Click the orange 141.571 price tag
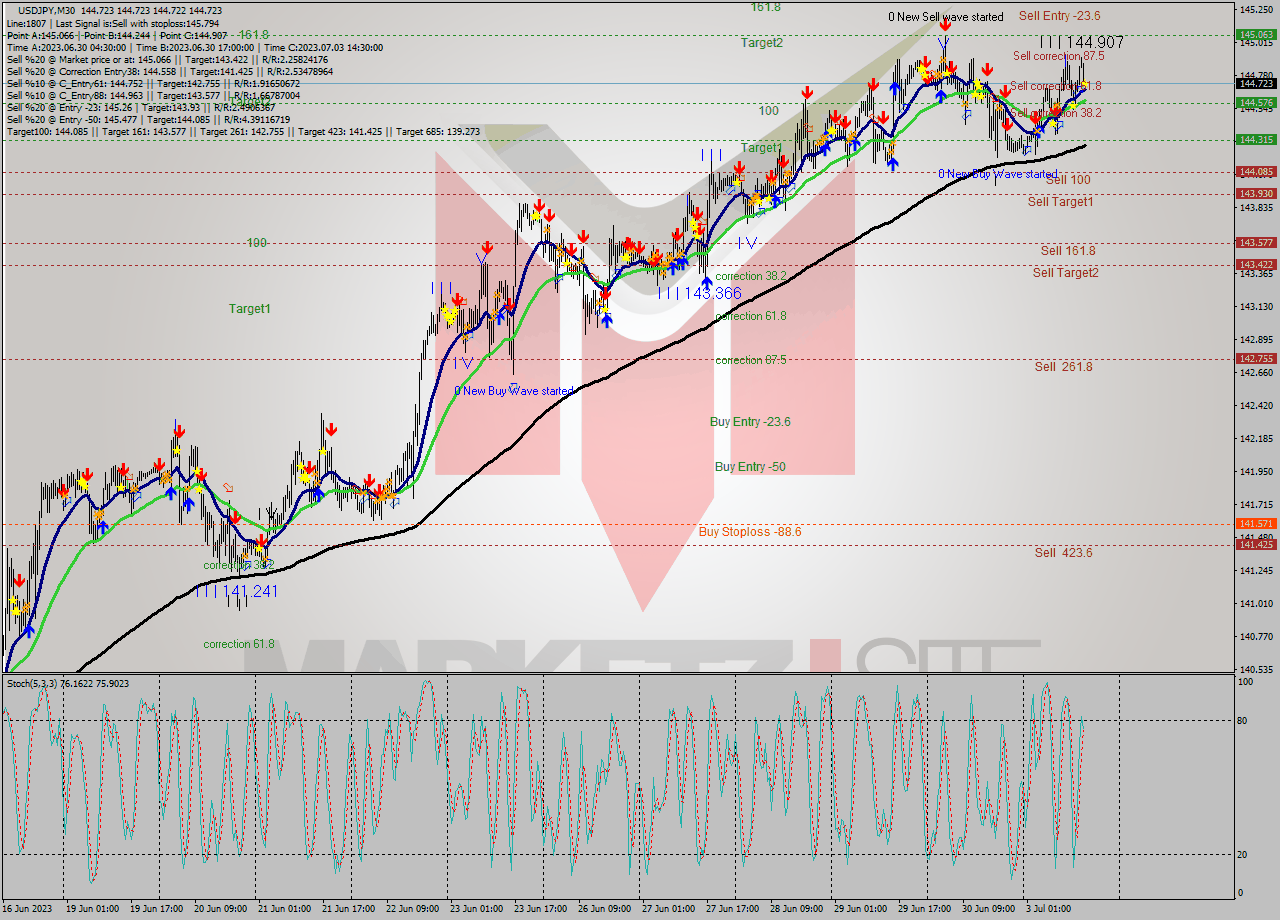Image resolution: width=1280 pixels, height=920 pixels. 1256,523
